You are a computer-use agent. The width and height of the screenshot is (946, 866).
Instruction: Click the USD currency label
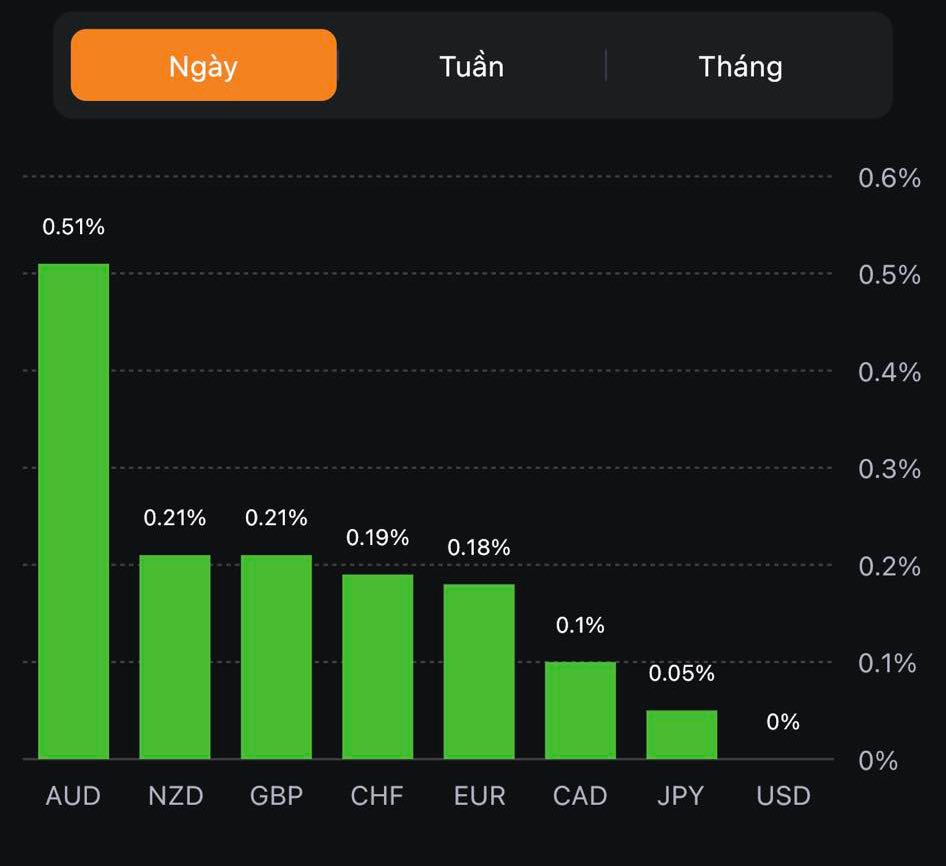[x=783, y=796]
